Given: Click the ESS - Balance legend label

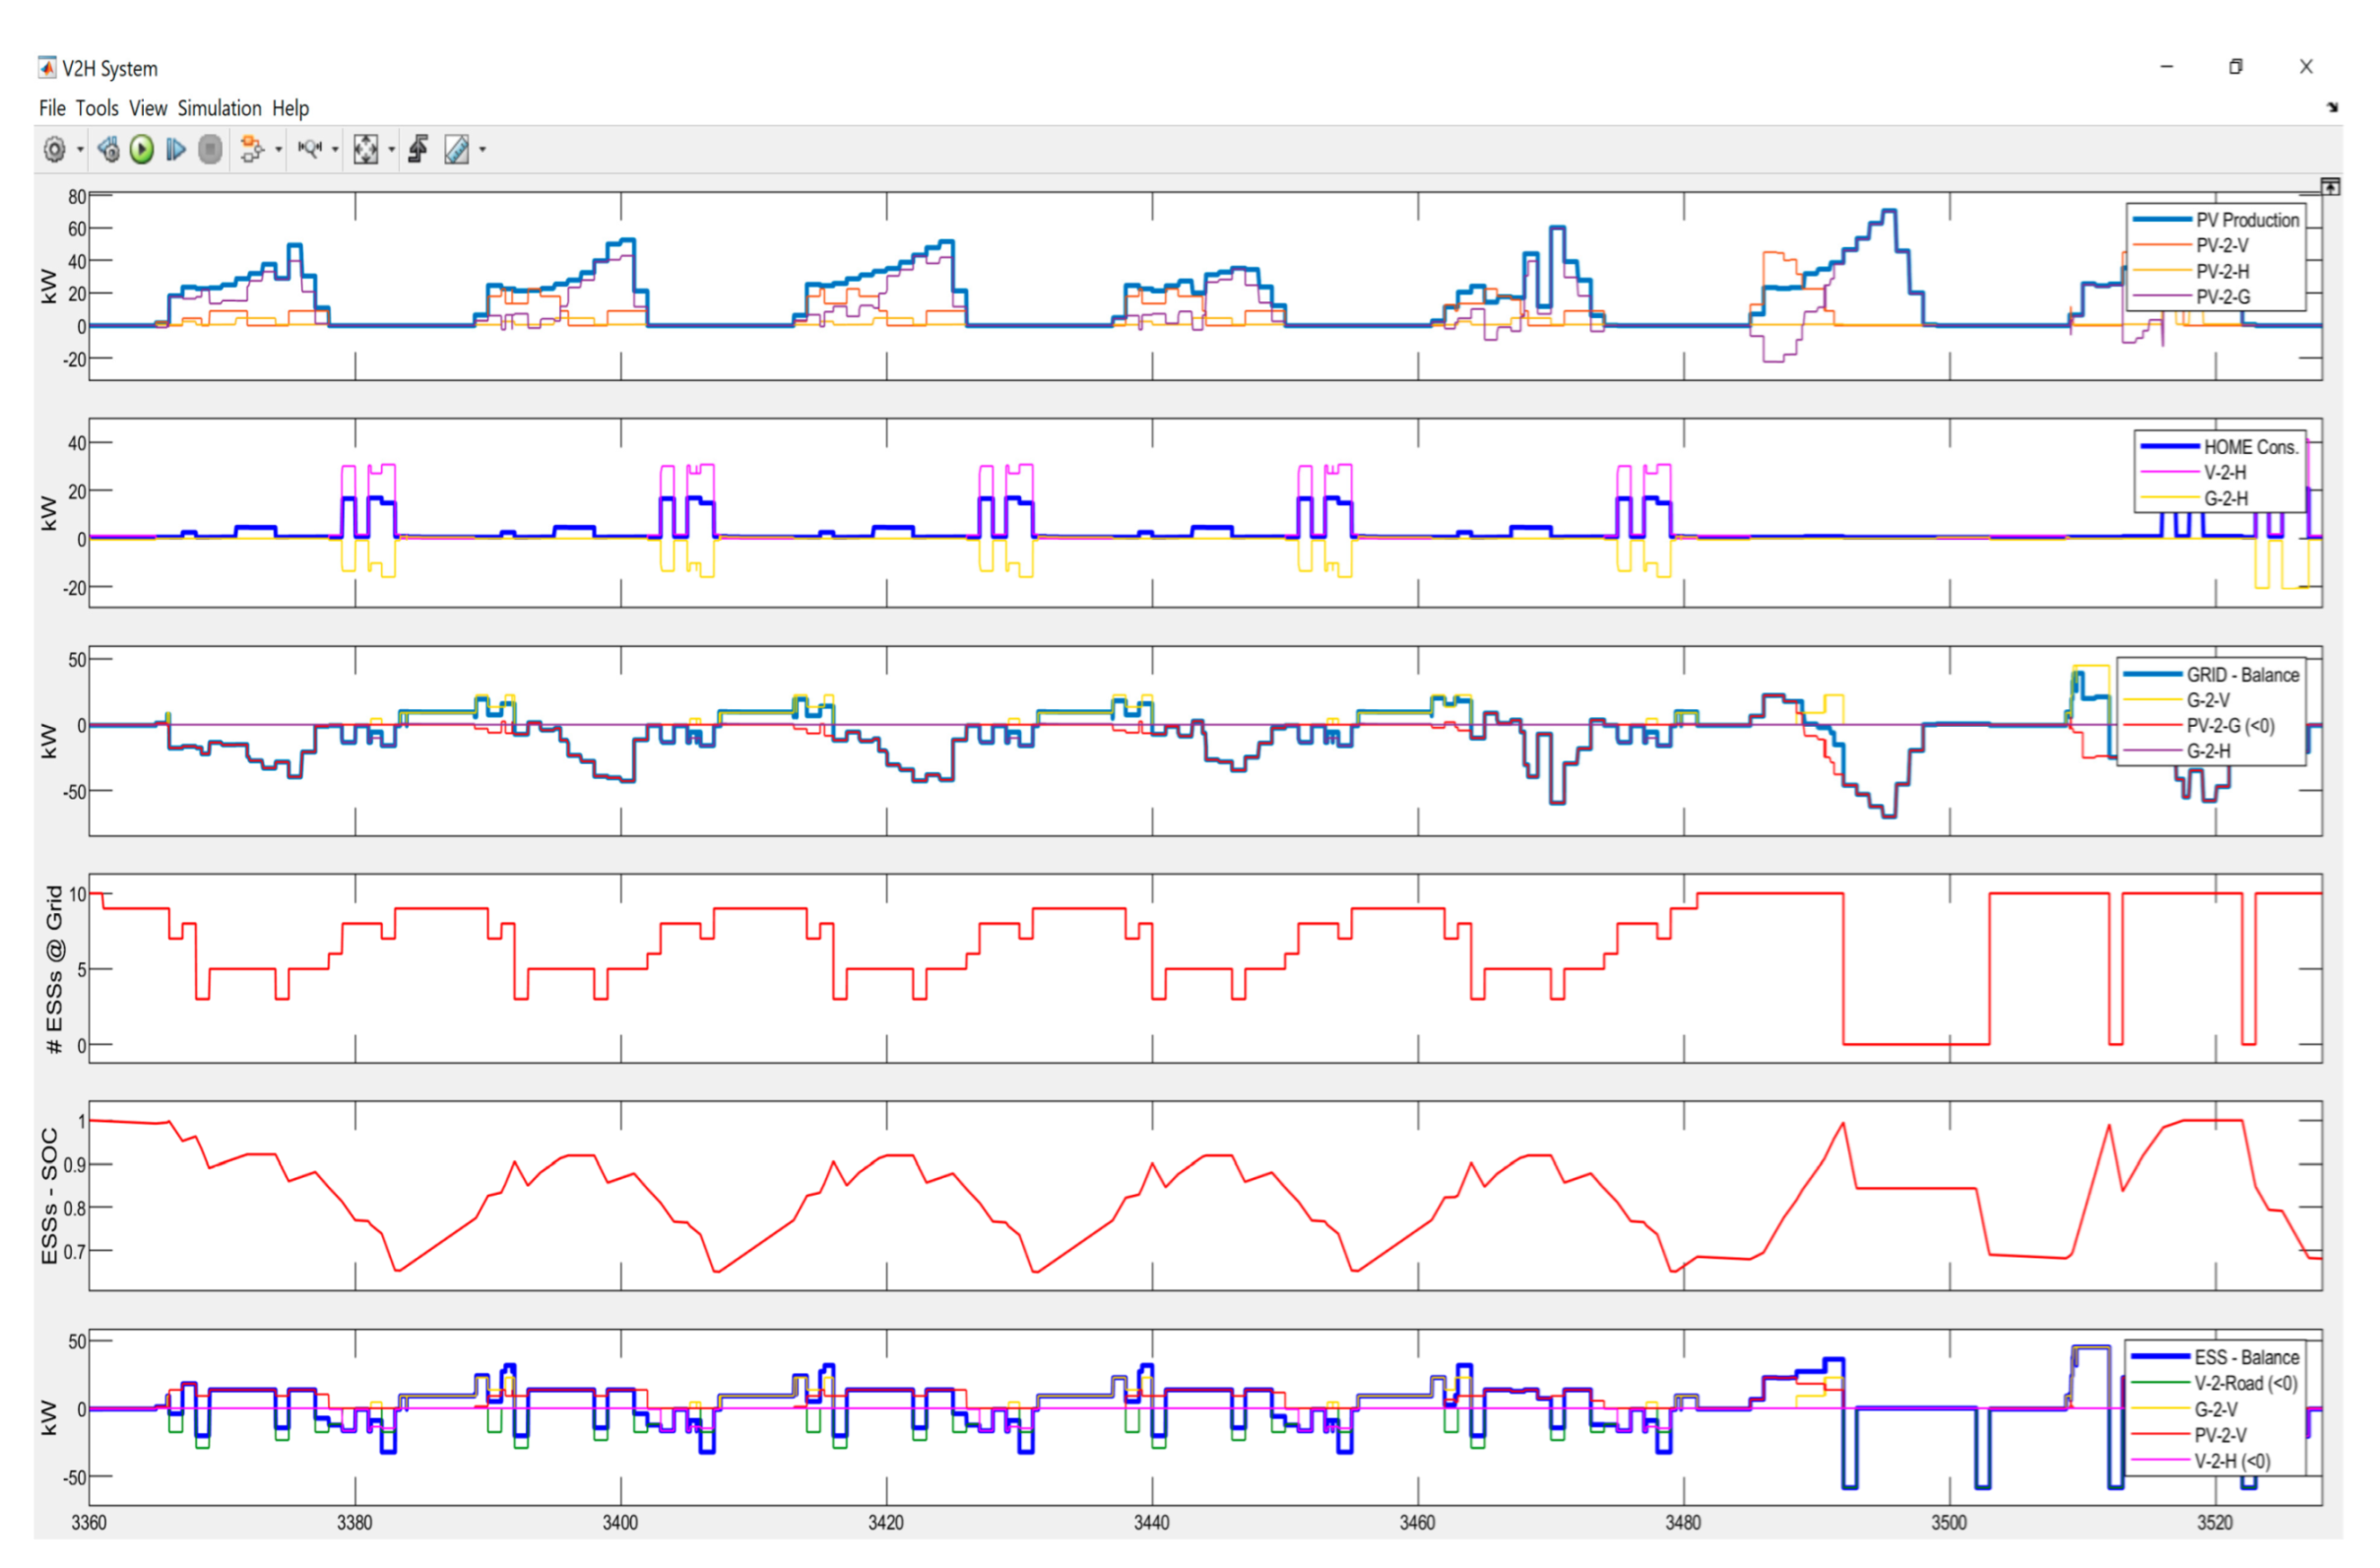Looking at the screenshot, I should pos(2246,1358).
